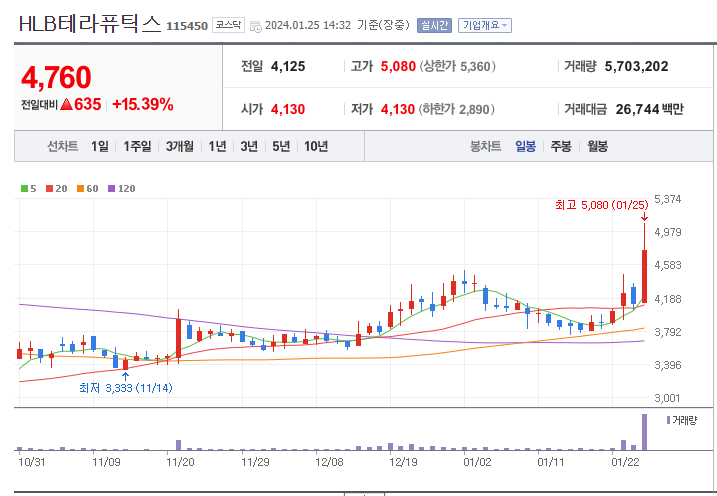Click the timestamp 2024.01.25 14:32
Image resolution: width=717 pixels, height=496 pixels.
(x=308, y=25)
